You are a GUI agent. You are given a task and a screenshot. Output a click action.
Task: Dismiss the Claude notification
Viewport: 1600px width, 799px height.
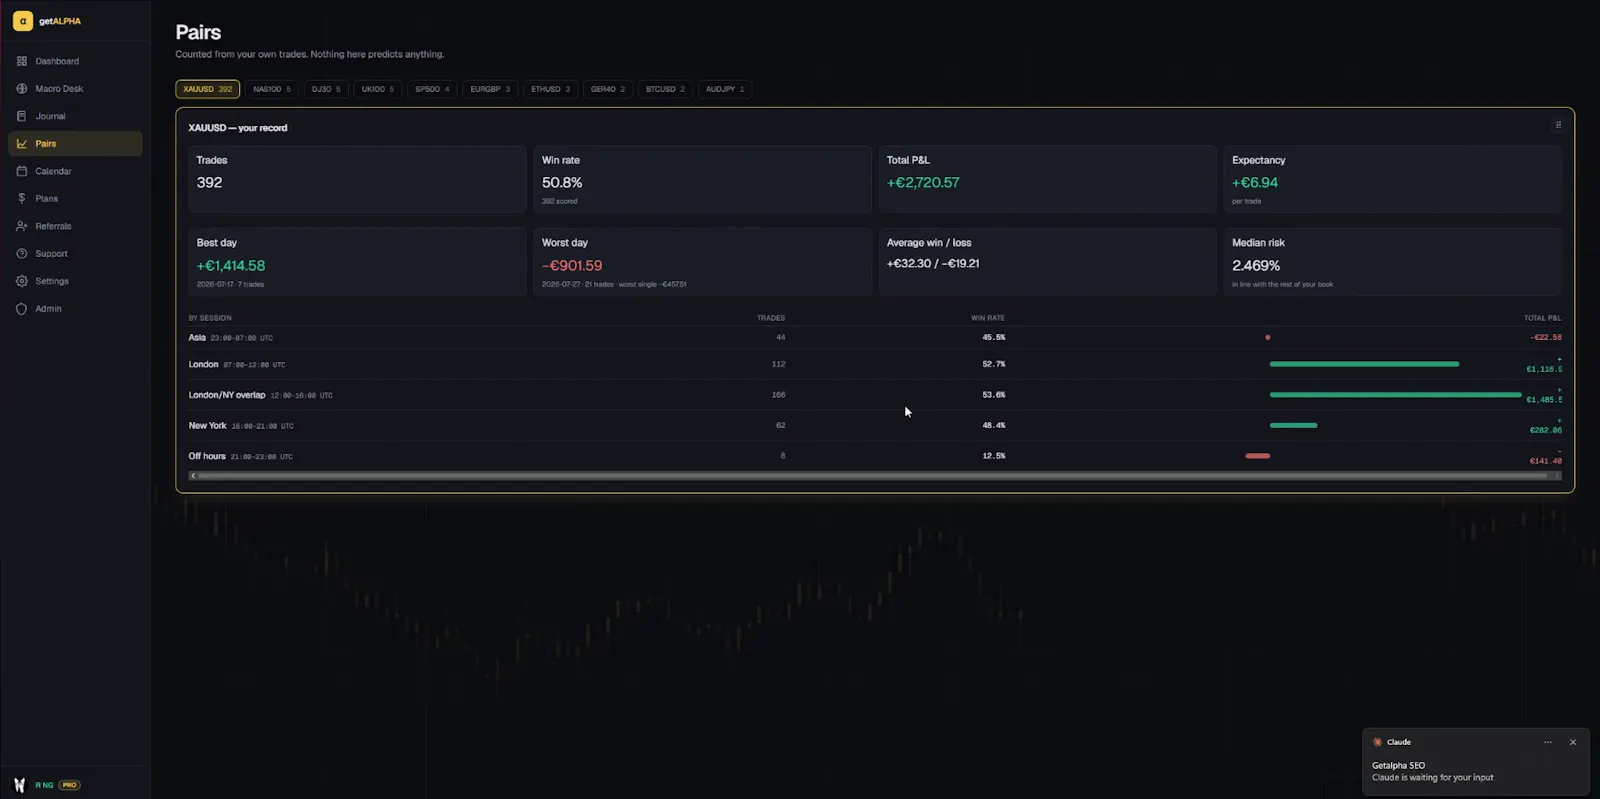[1573, 742]
